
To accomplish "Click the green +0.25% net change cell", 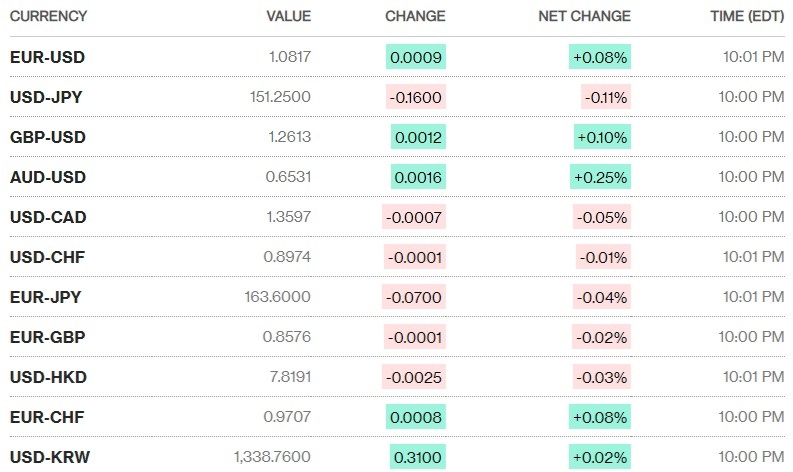I will [600, 177].
